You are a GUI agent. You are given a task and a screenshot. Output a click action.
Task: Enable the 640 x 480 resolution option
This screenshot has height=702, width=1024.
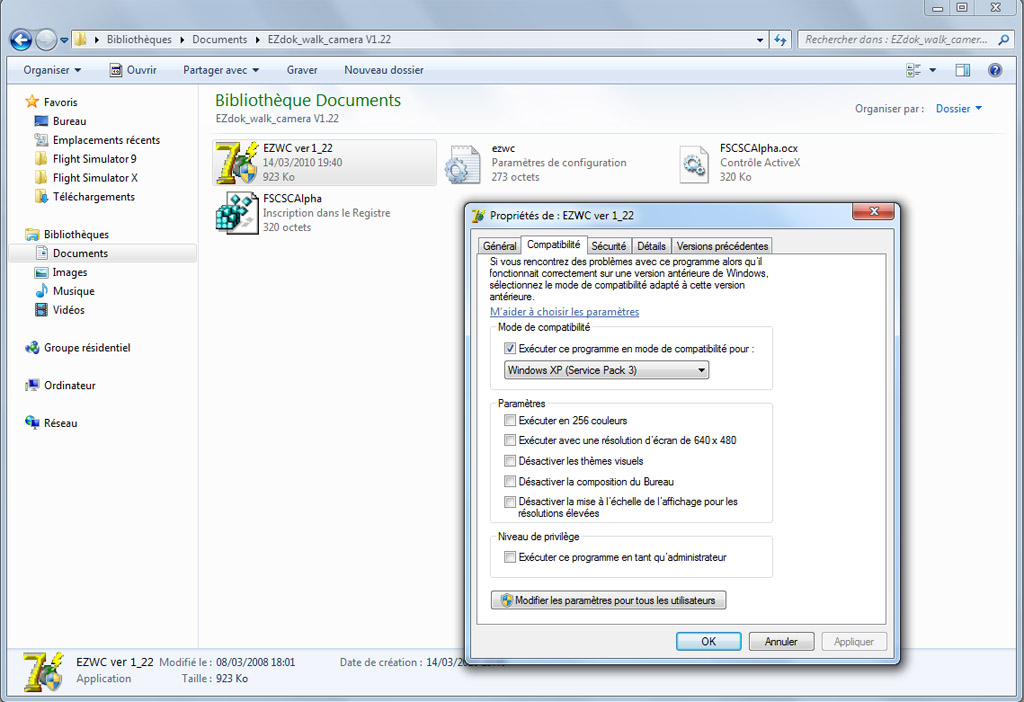click(510, 440)
